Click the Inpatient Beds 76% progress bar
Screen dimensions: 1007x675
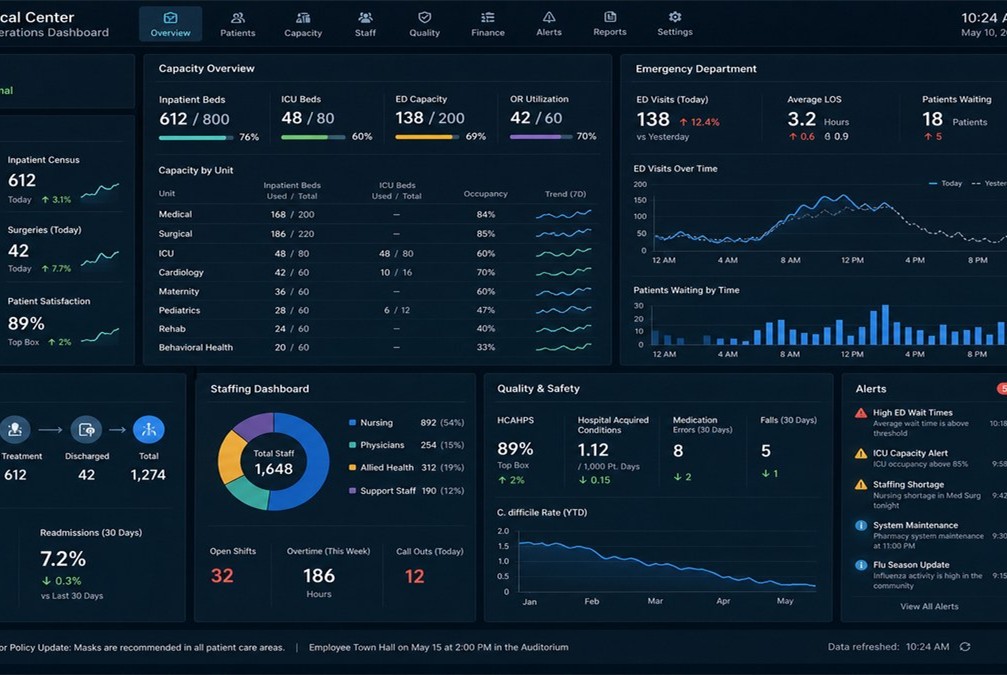(x=197, y=137)
